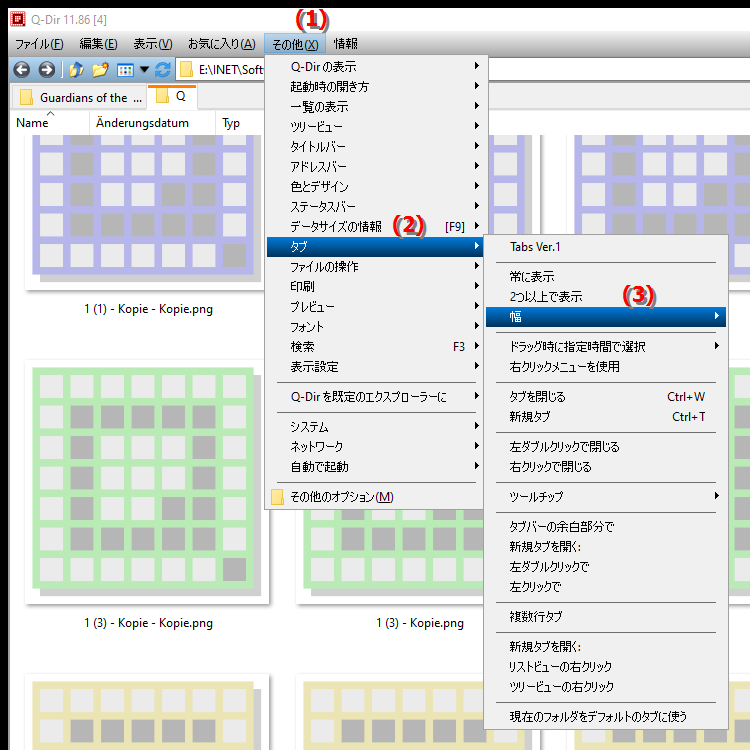
Task: Click the その他(X) menu
Action: click(295, 44)
